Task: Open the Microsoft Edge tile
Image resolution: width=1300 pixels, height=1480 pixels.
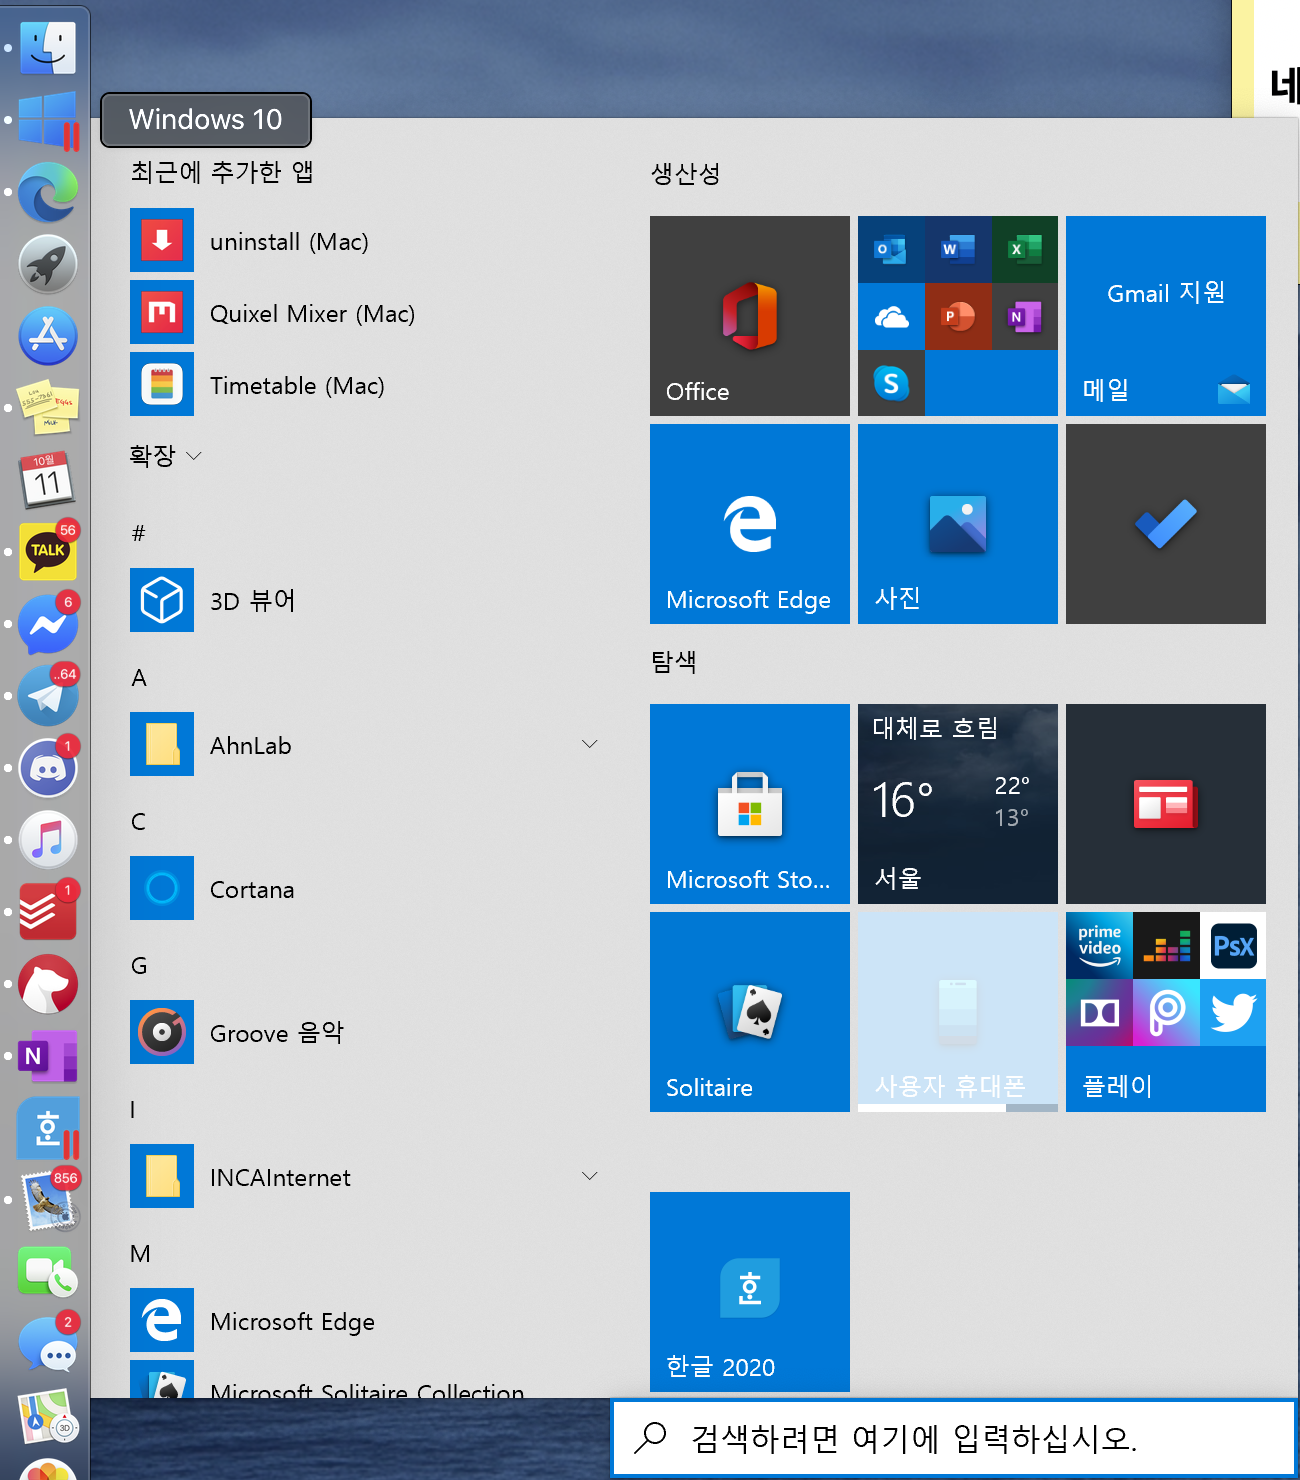Action: (x=750, y=524)
